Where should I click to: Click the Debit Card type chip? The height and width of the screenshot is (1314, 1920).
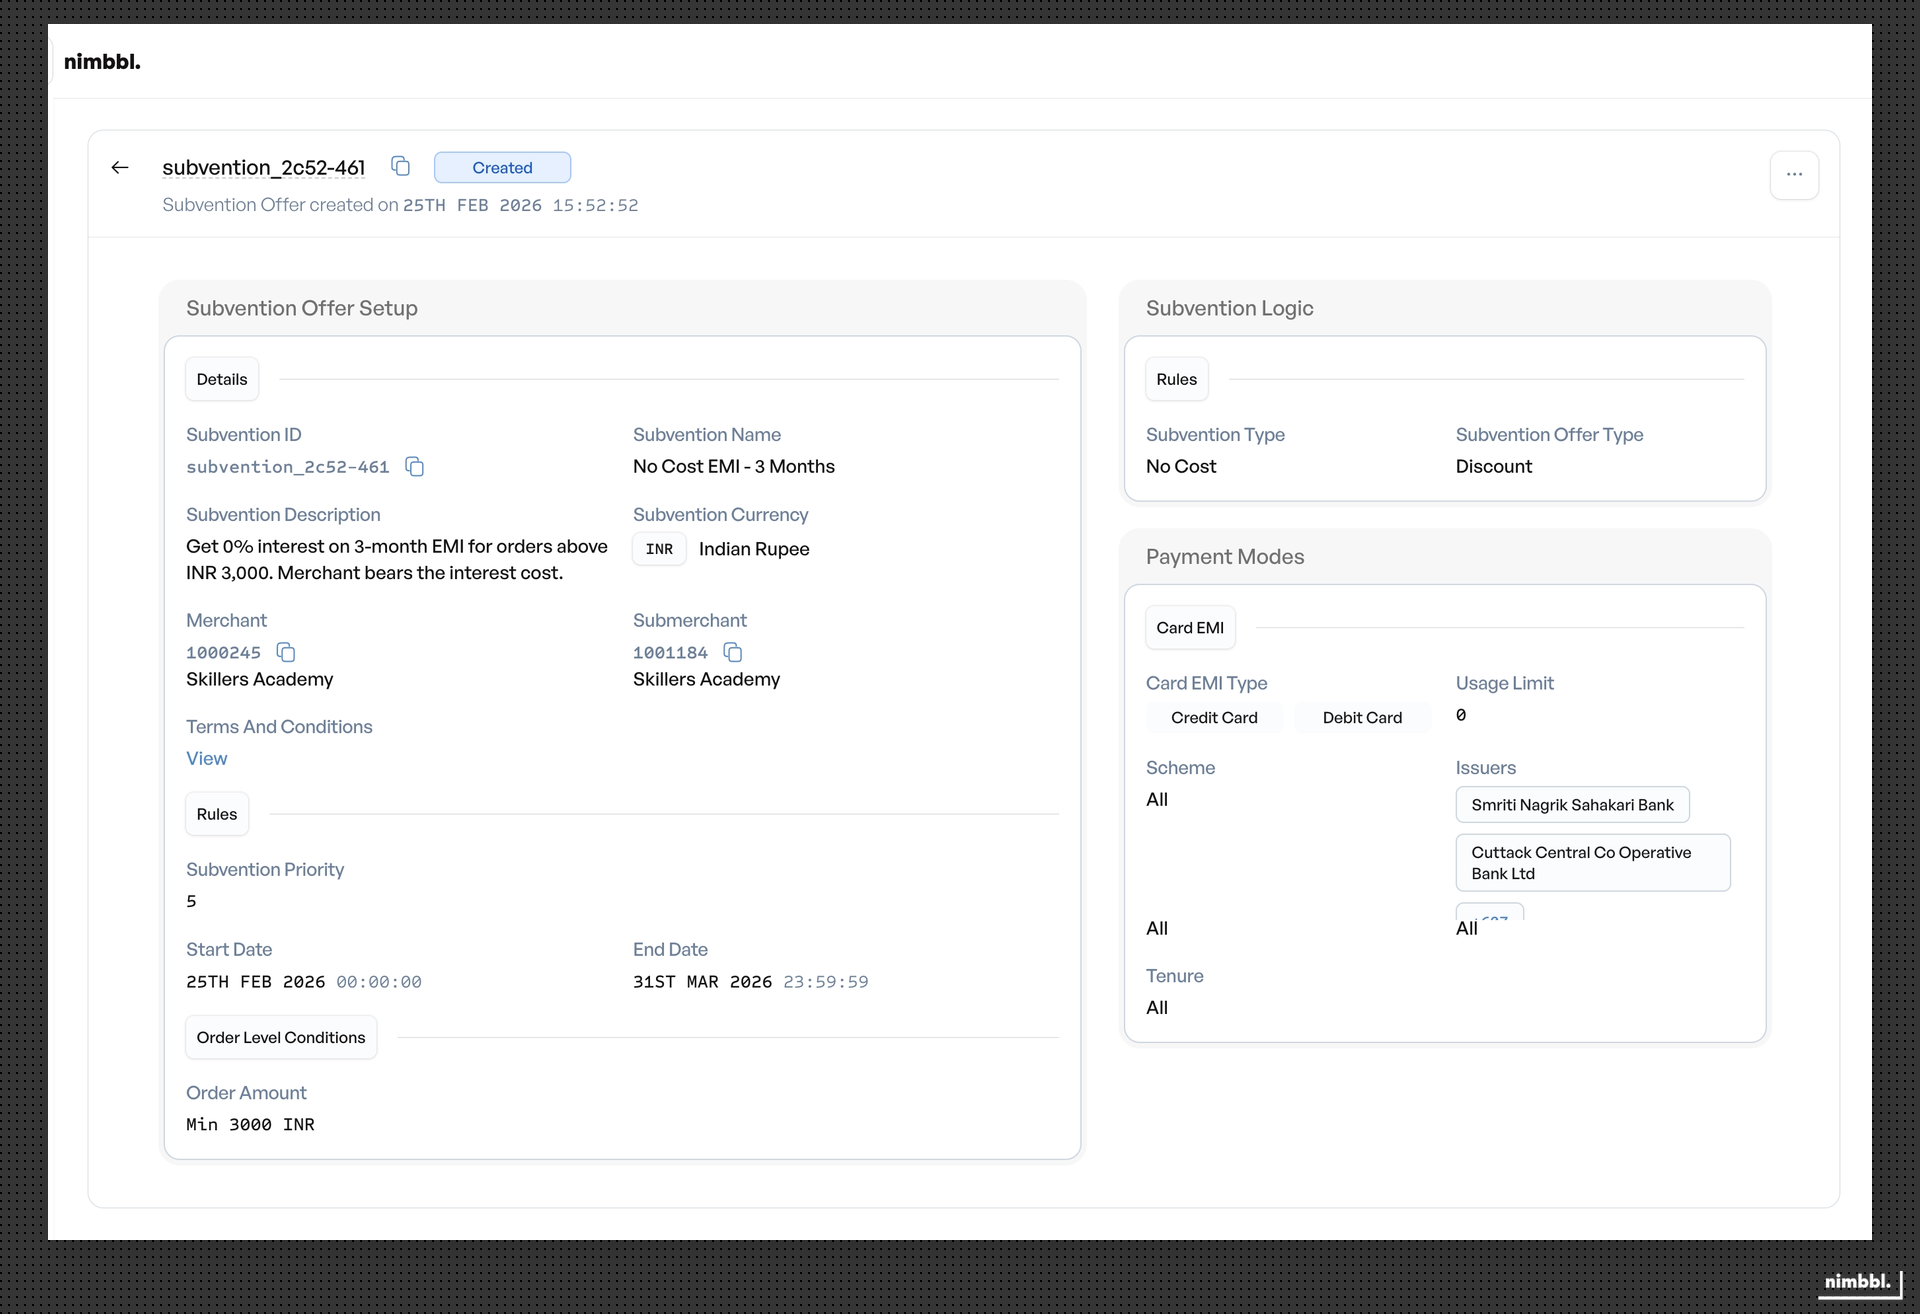coord(1362,718)
